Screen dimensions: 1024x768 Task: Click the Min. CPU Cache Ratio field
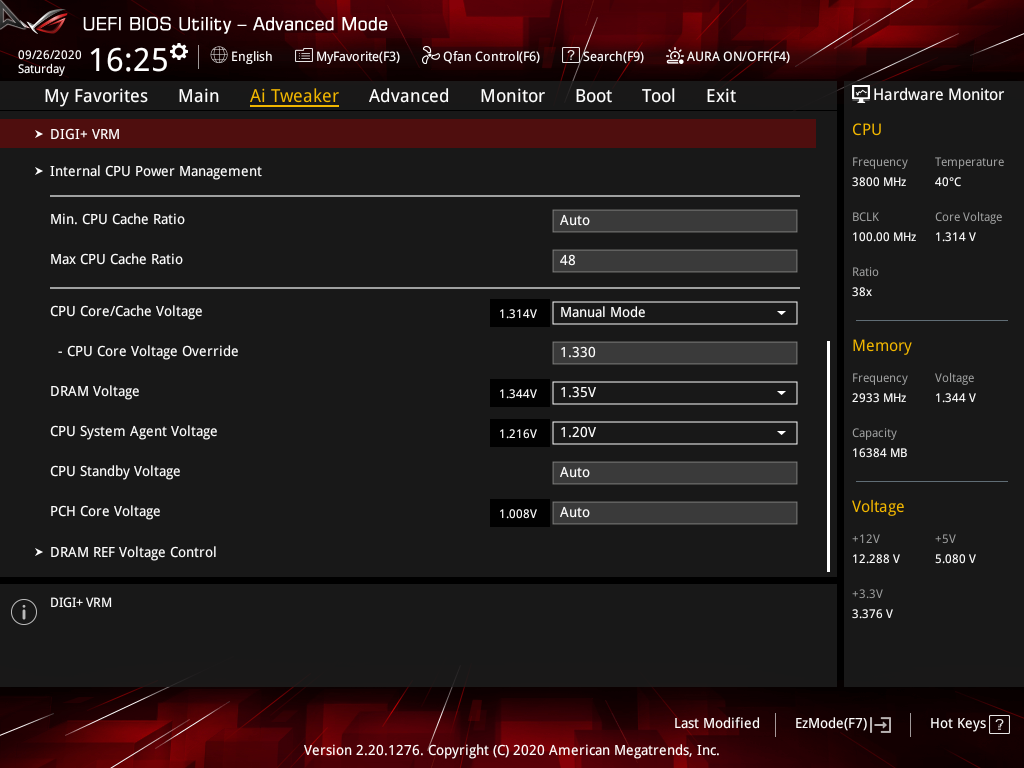pyautogui.click(x=675, y=221)
